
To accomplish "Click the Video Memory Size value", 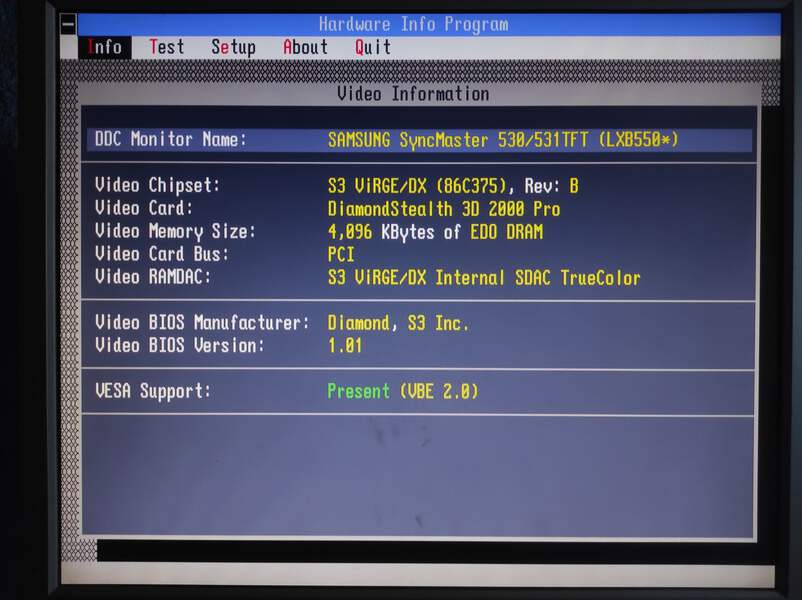I will pyautogui.click(x=435, y=232).
